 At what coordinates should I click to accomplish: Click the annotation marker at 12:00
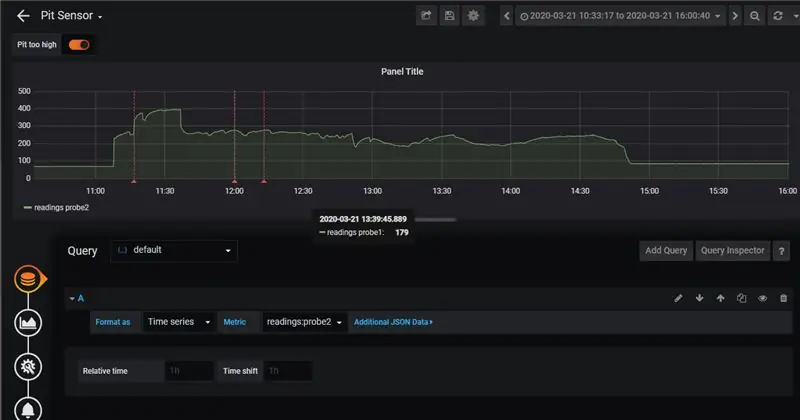[x=234, y=181]
